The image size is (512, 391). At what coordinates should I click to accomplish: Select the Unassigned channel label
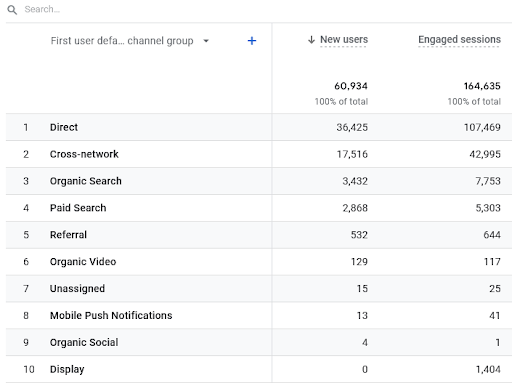coord(77,288)
